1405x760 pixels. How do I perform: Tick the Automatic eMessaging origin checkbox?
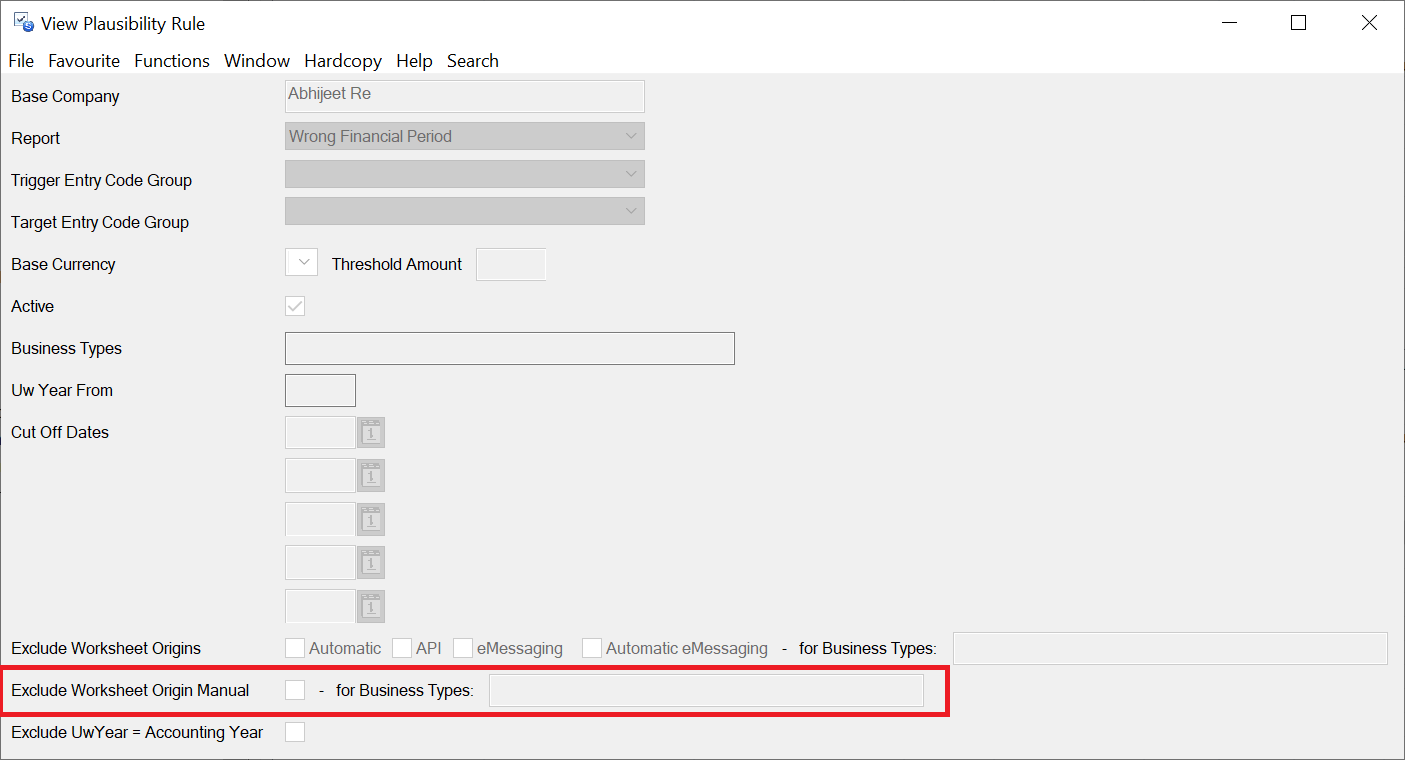pyautogui.click(x=592, y=648)
